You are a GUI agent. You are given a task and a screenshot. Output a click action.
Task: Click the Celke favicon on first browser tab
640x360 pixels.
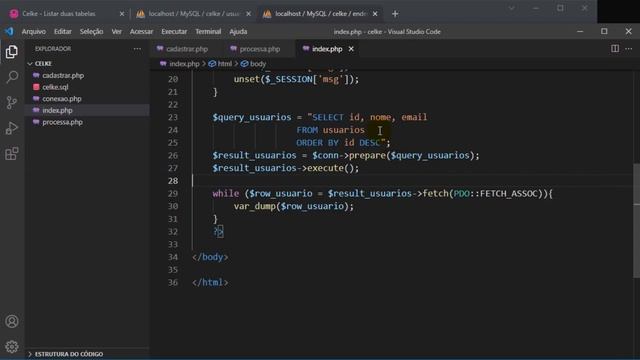point(14,14)
